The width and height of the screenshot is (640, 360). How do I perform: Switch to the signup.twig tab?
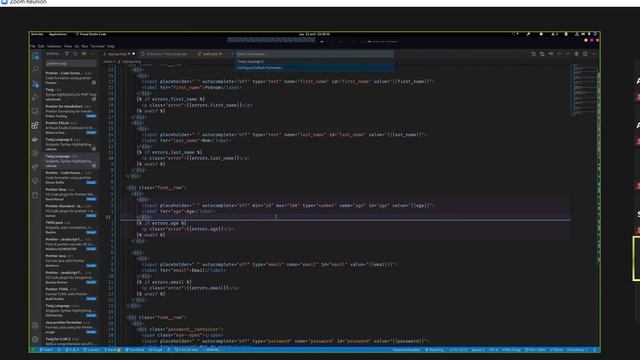pos(119,54)
